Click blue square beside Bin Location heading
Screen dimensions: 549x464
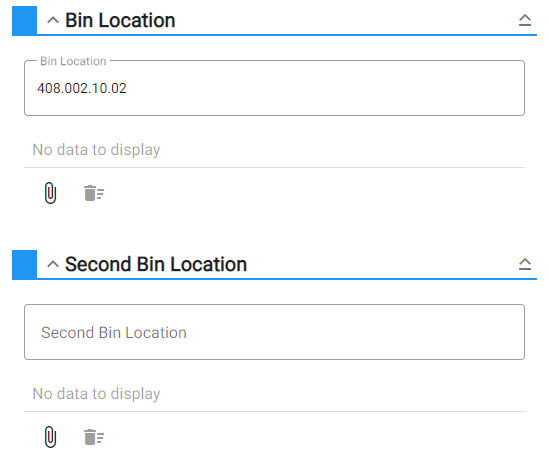(25, 20)
